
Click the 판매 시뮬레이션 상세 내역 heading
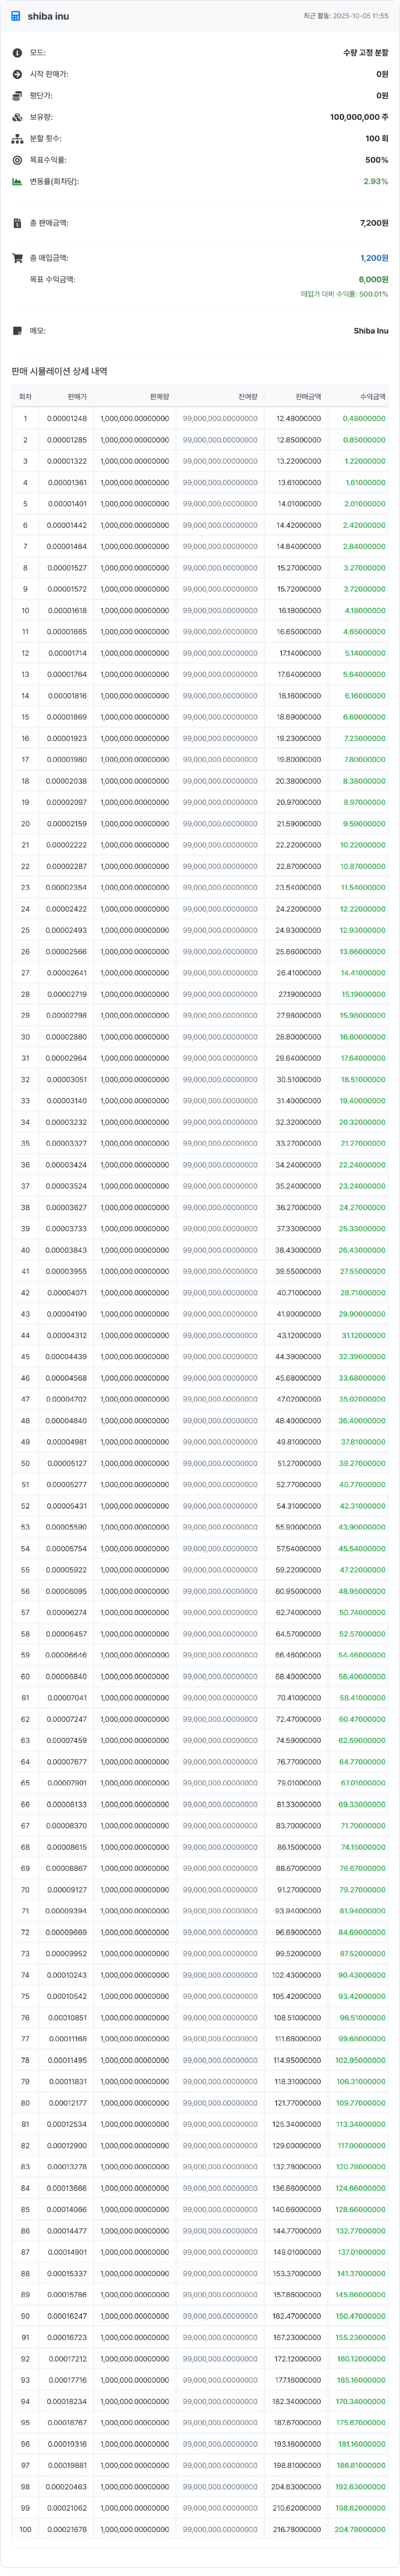[x=59, y=371]
